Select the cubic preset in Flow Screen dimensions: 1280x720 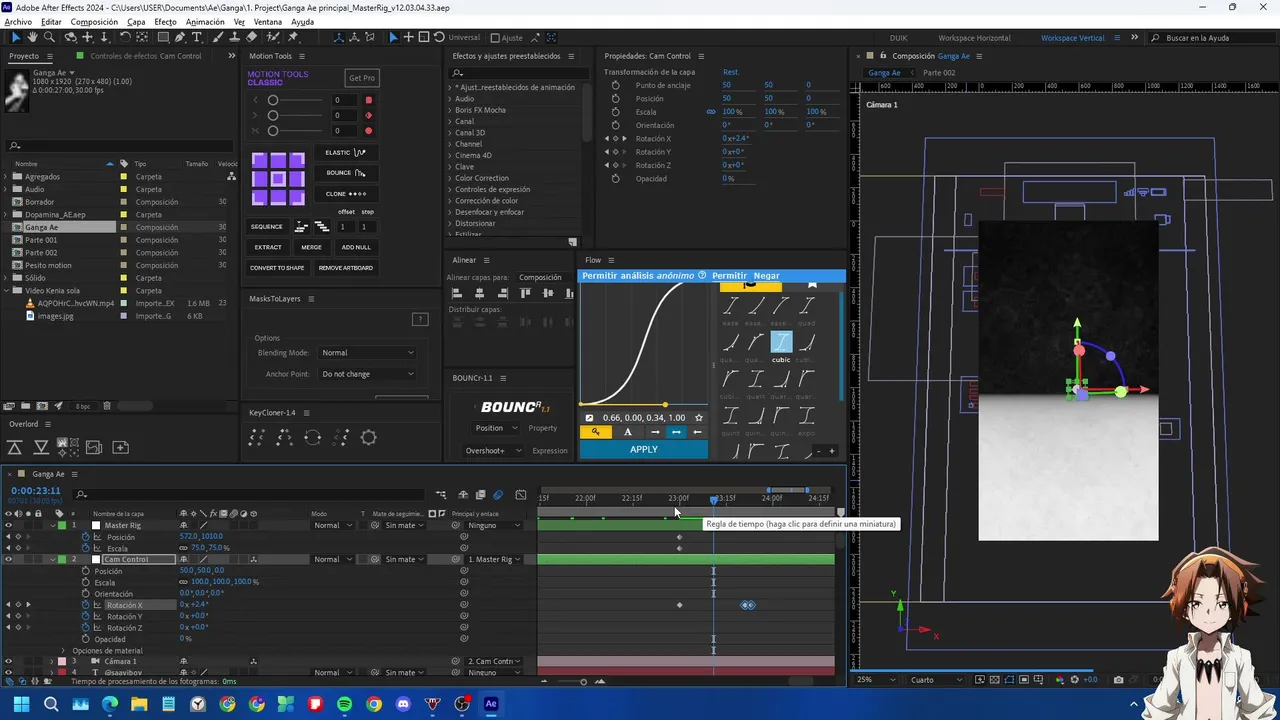[x=781, y=343]
